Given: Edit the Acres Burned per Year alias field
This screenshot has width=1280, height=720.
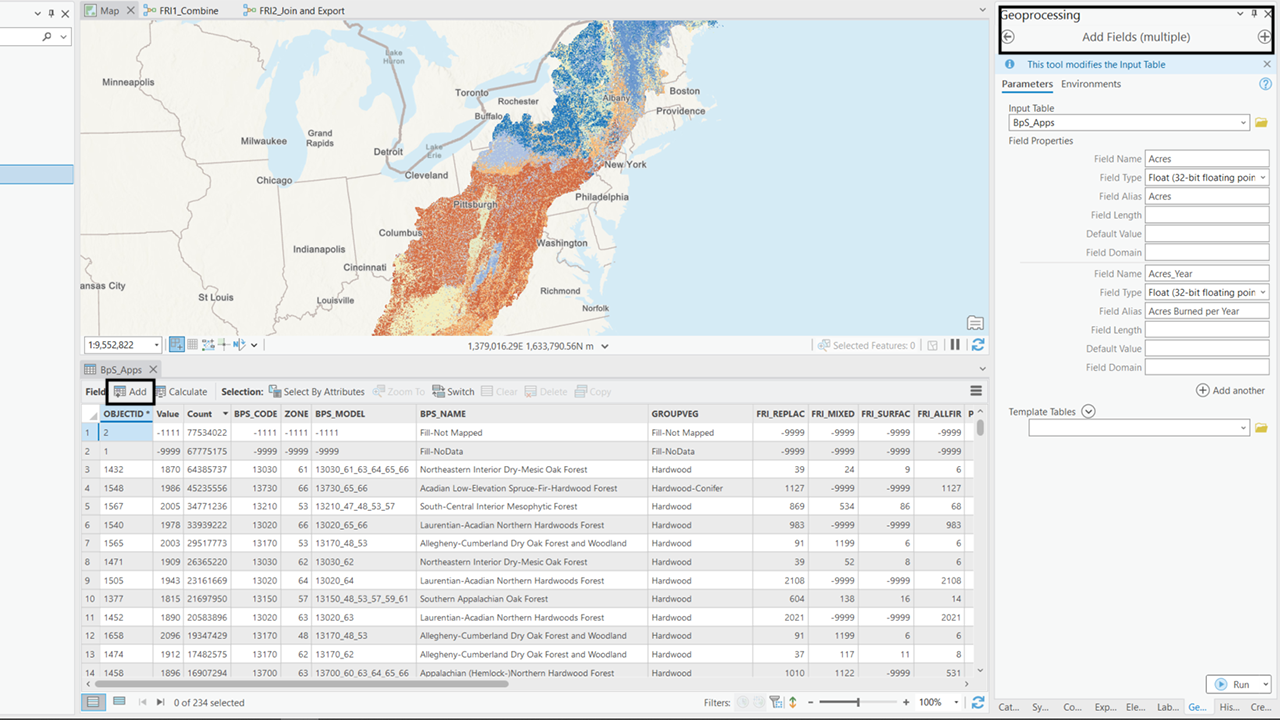Looking at the screenshot, I should [x=1205, y=310].
